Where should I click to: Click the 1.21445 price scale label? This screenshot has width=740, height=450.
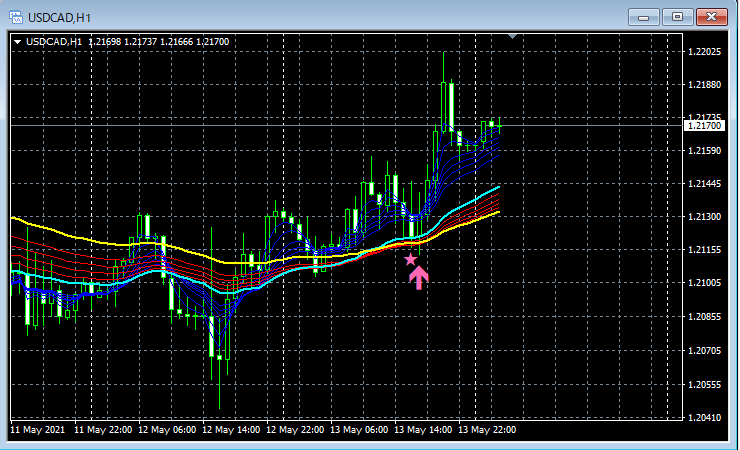(705, 183)
